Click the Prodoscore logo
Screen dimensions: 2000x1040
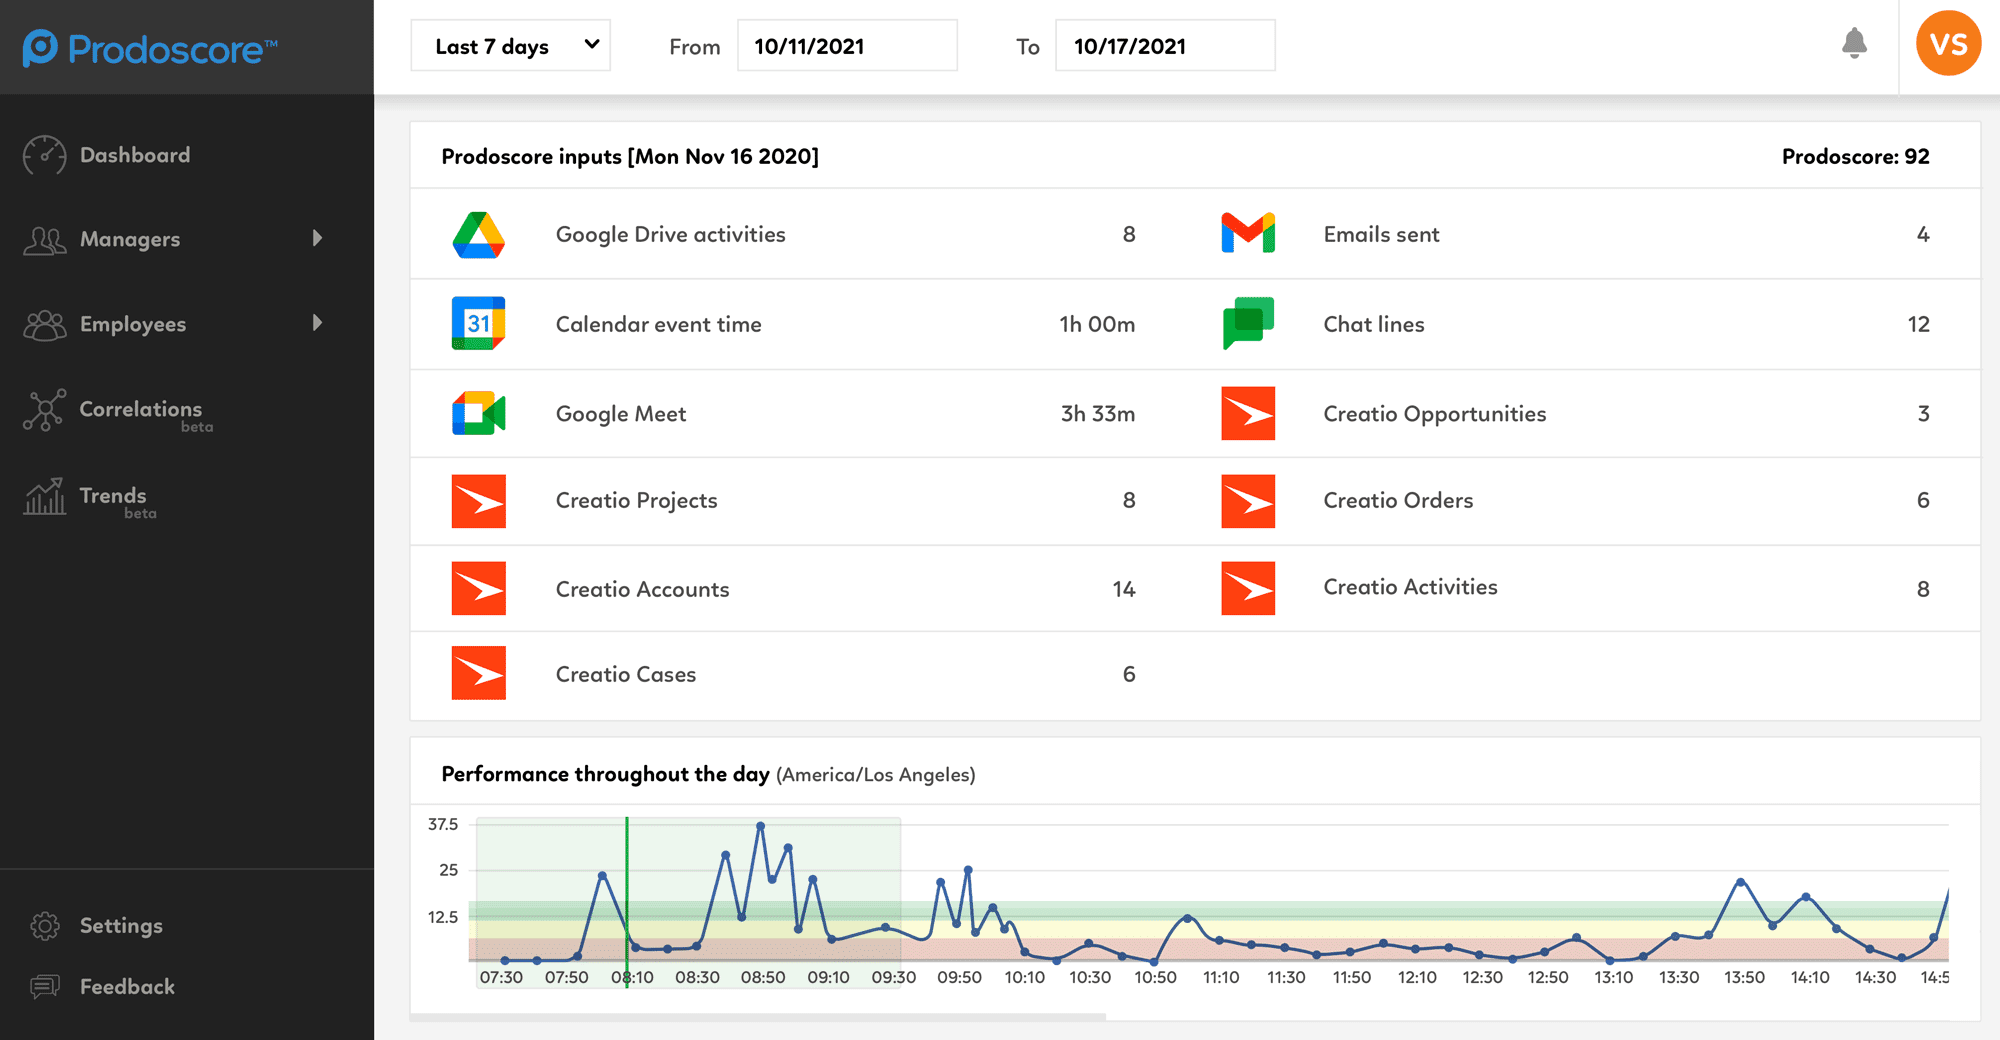tap(150, 48)
